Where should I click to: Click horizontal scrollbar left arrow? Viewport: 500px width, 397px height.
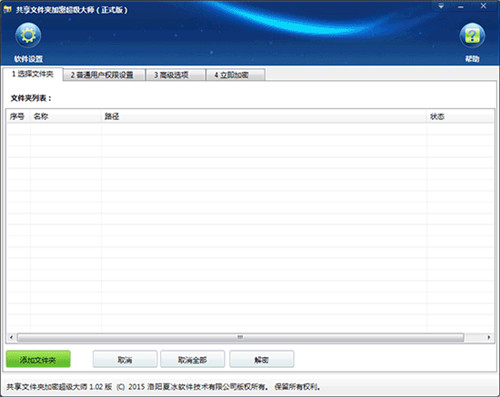point(11,337)
